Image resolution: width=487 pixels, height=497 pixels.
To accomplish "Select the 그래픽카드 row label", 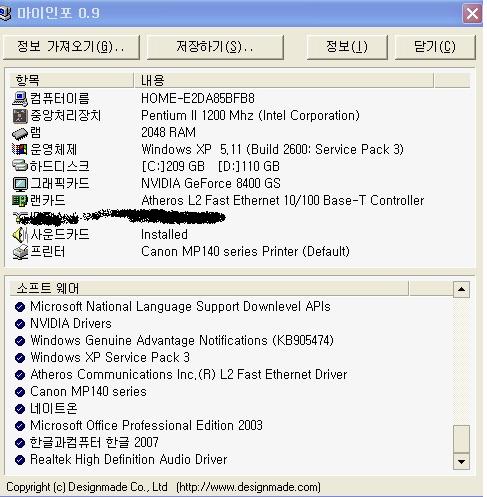I will click(x=60, y=183).
